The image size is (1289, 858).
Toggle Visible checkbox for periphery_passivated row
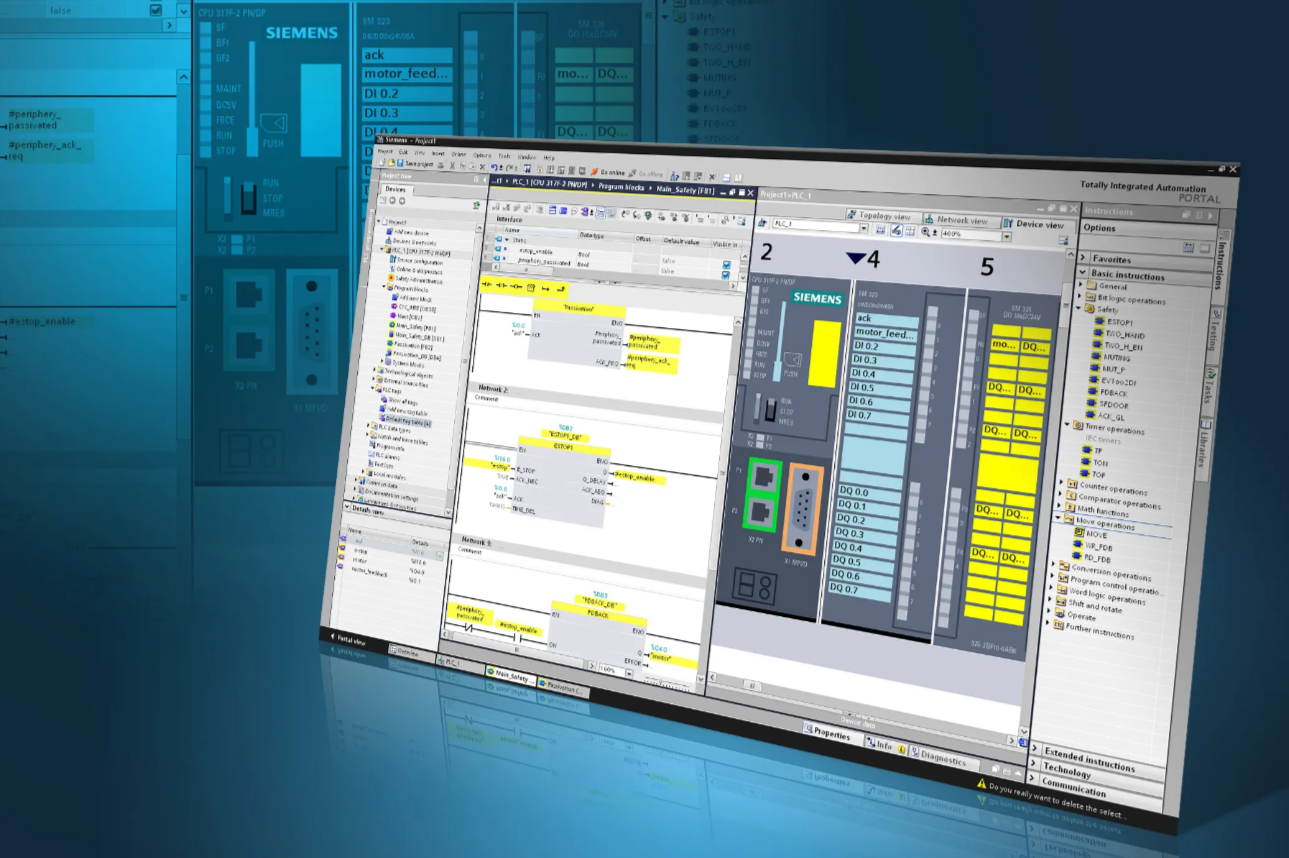click(726, 275)
